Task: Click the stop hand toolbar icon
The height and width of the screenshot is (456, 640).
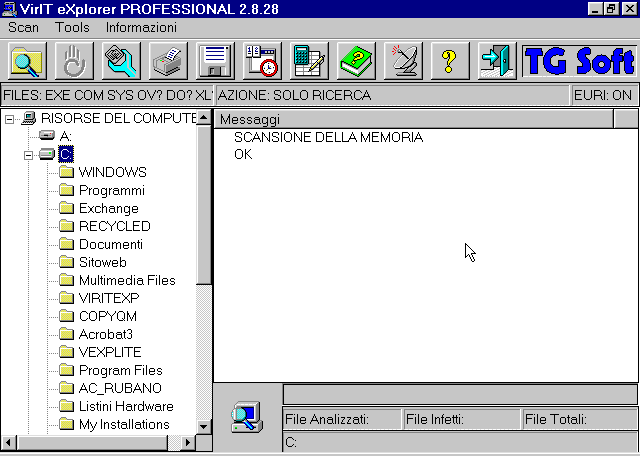Action: click(x=74, y=62)
